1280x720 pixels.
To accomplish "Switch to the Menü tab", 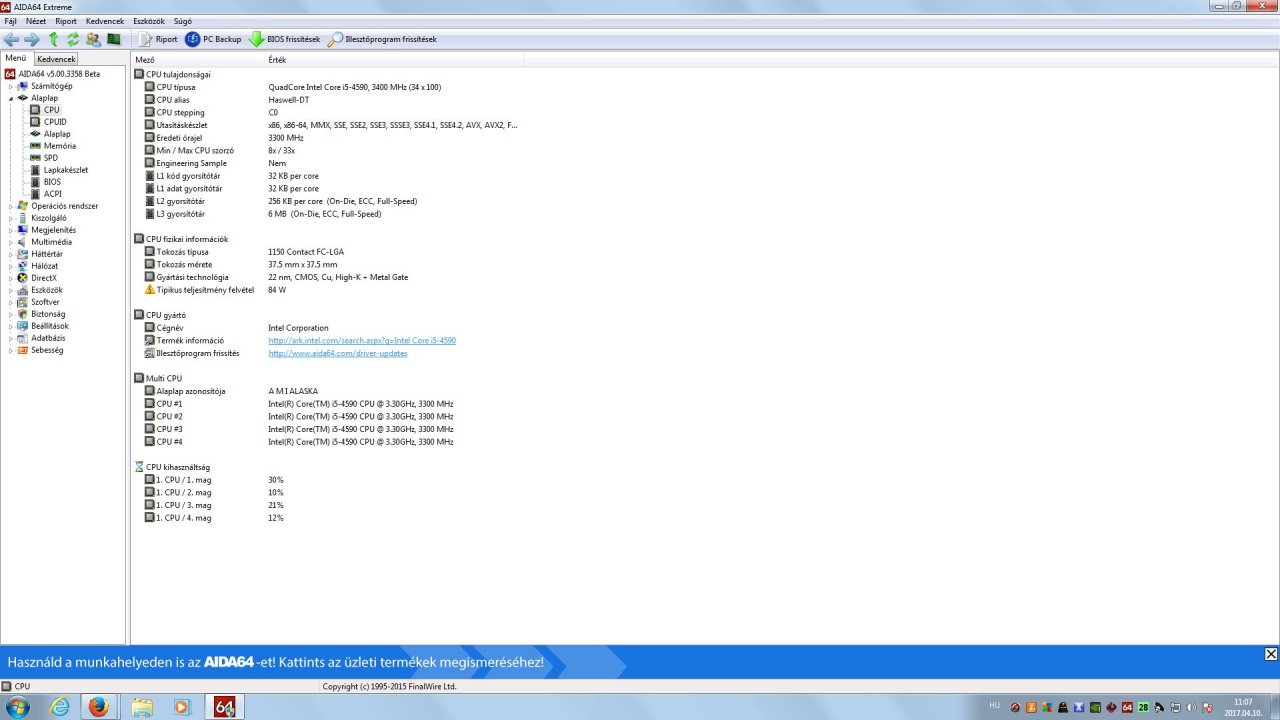I will click(16, 58).
